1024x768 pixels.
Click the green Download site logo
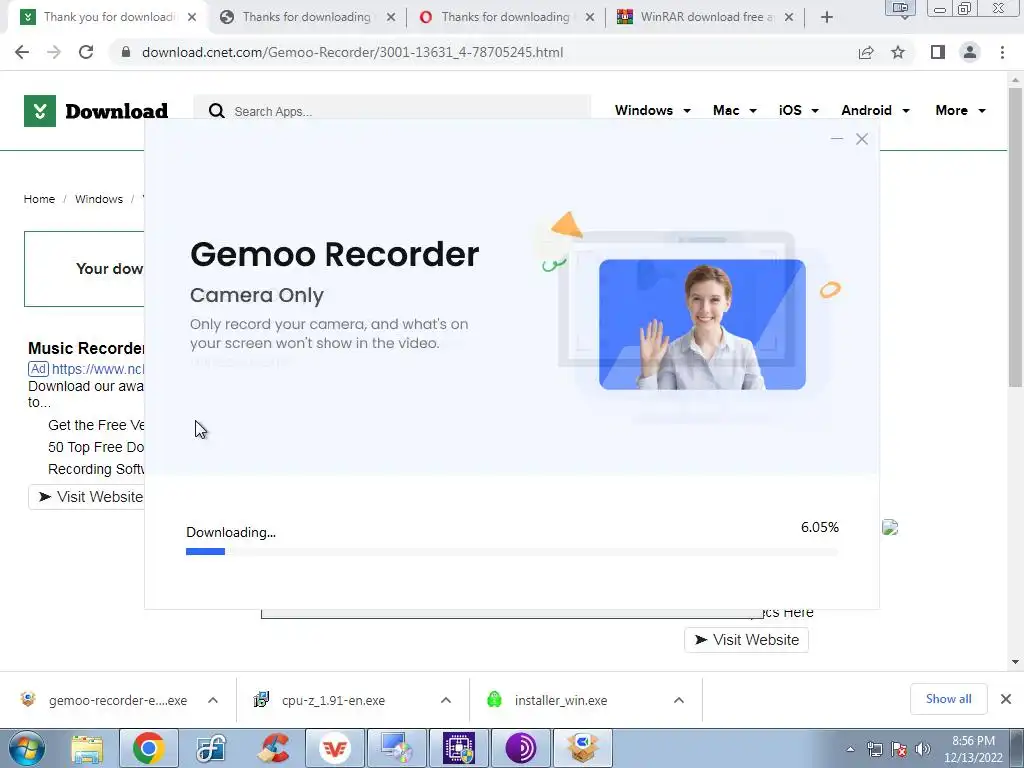point(96,111)
